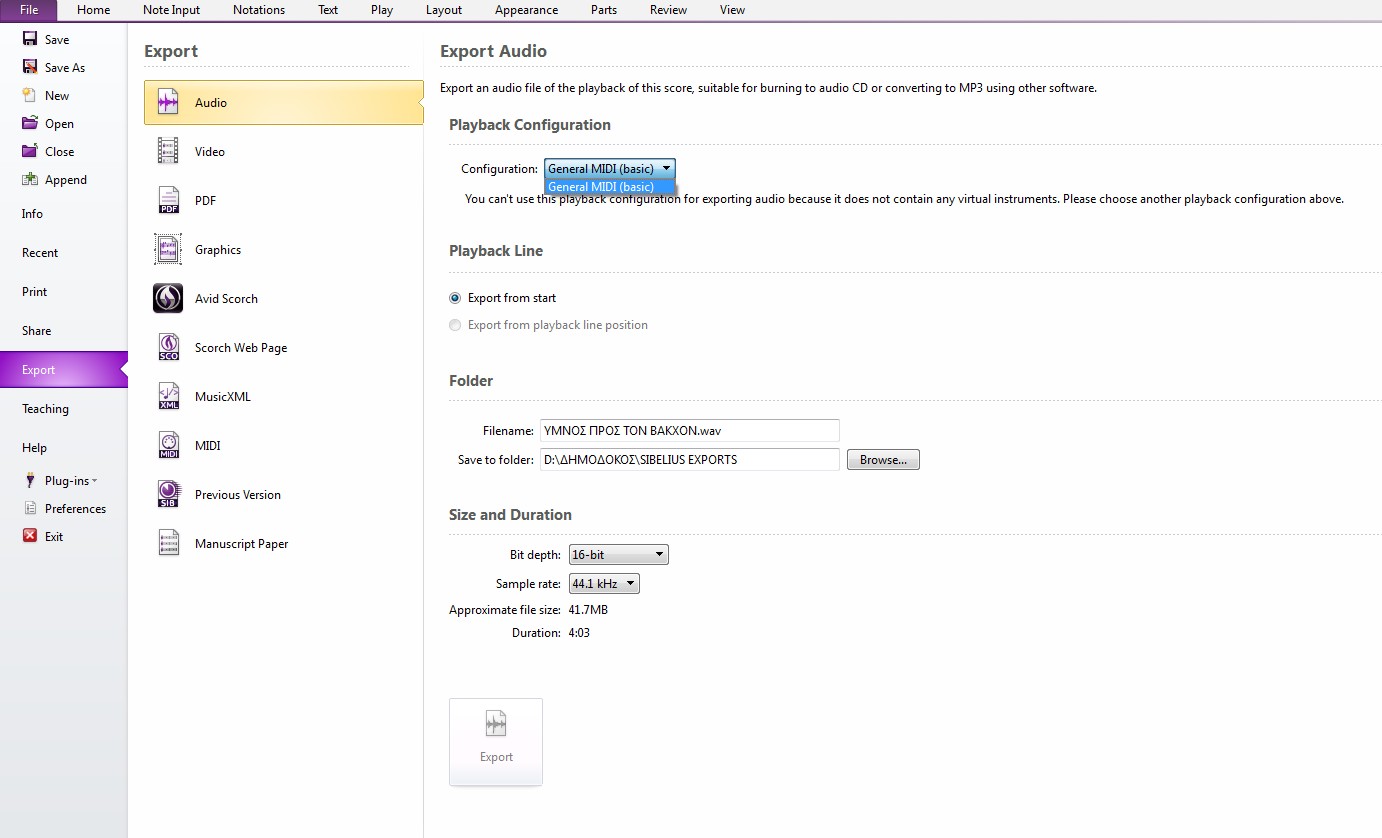Expand the Plug-ins submenu arrow
The width and height of the screenshot is (1382, 838).
(x=94, y=481)
